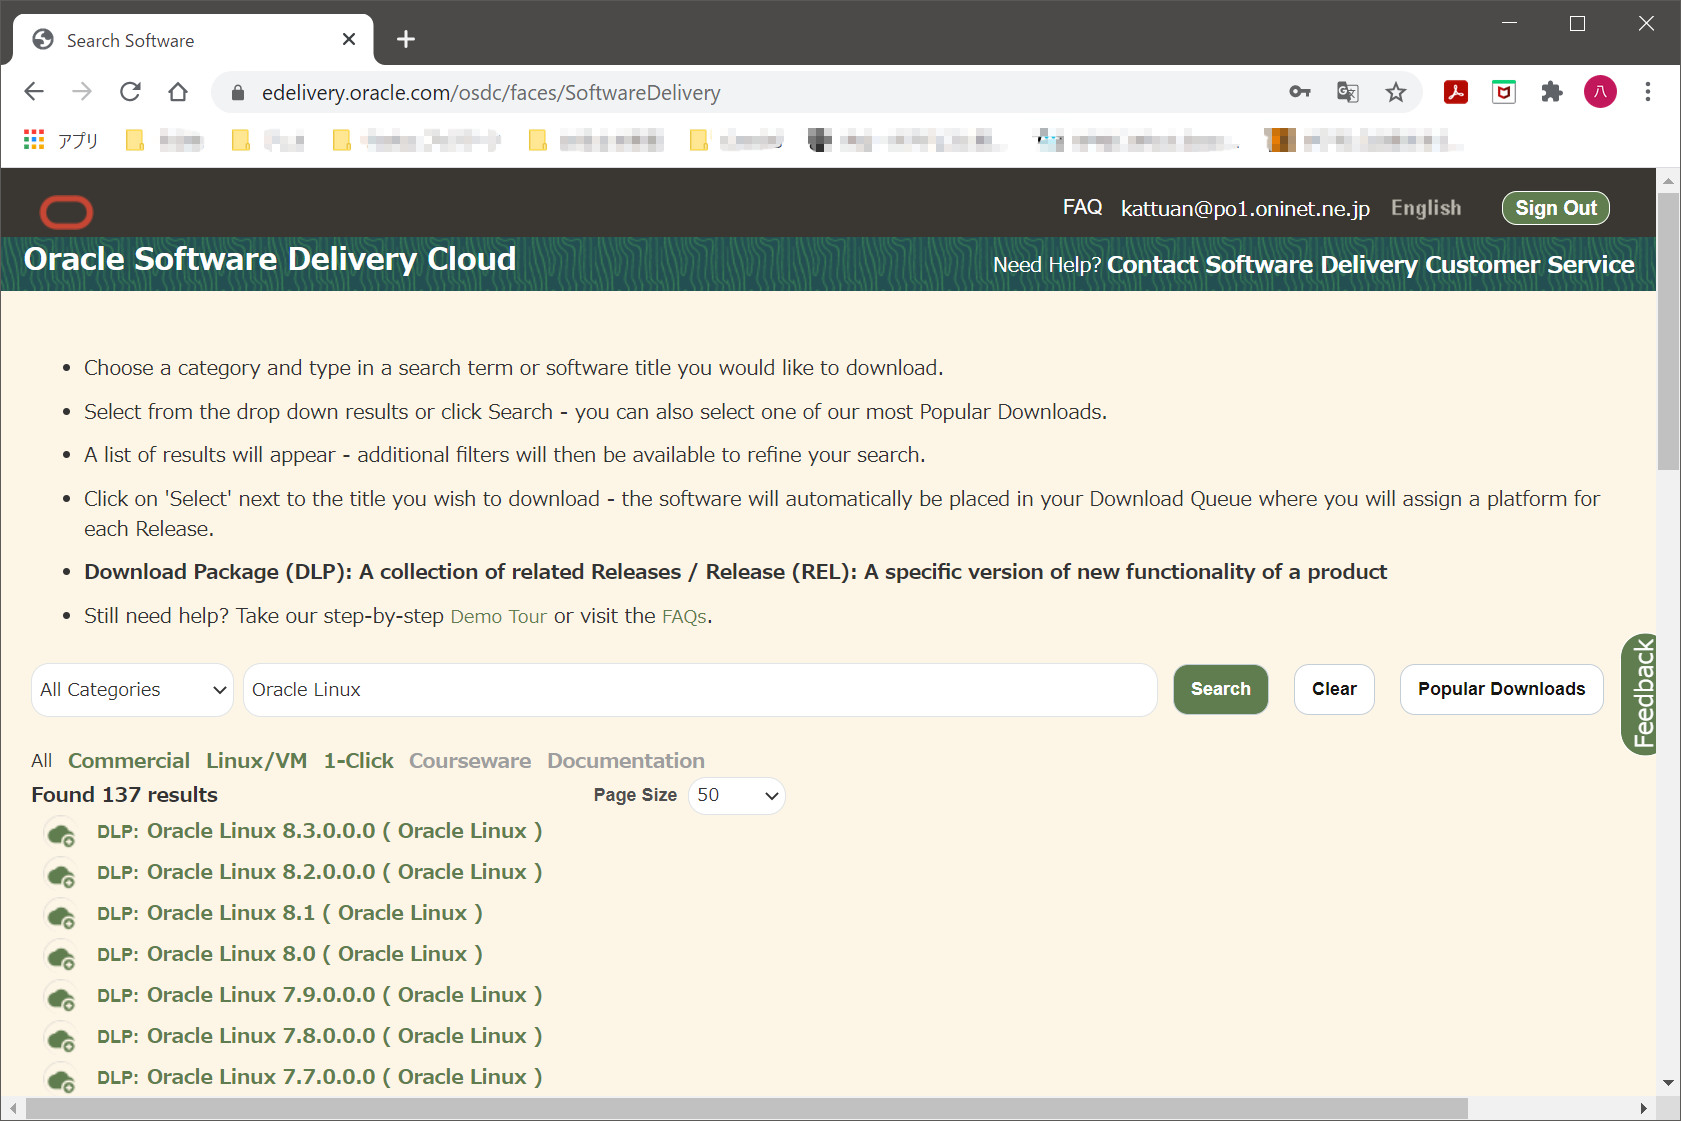Viewport: 1681px width, 1121px height.
Task: Click cloud icon beside Oracle Linux 7.7.0.0.0
Action: point(62,1080)
